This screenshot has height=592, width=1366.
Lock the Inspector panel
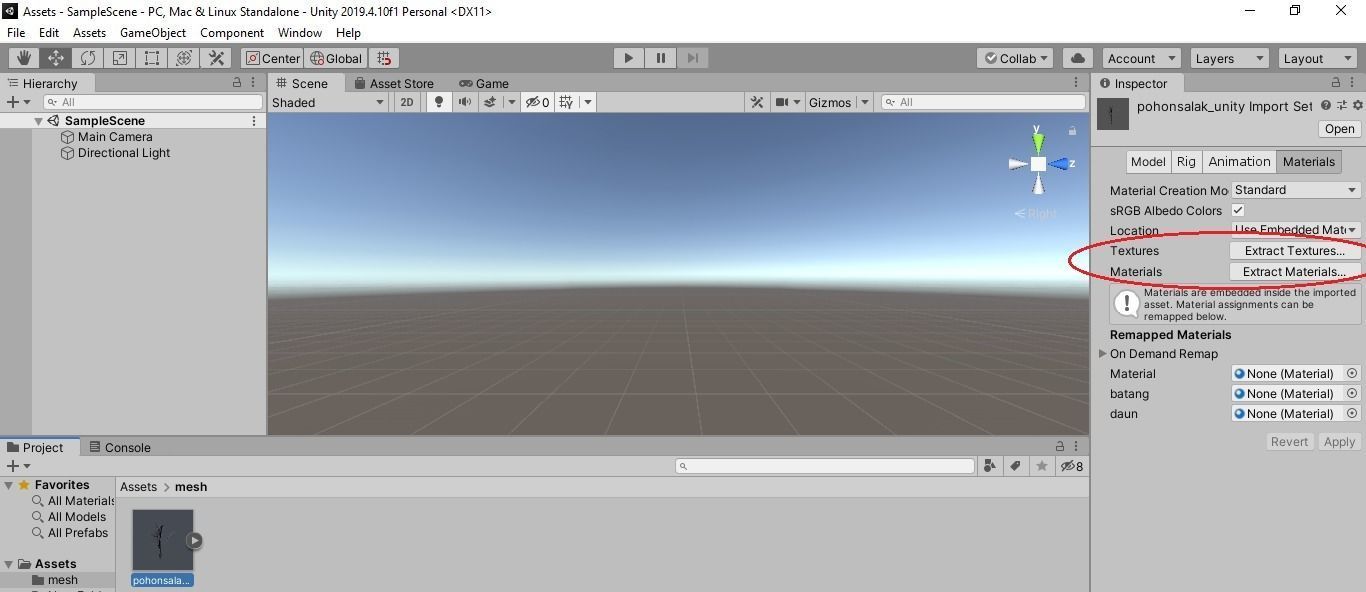pos(1336,83)
